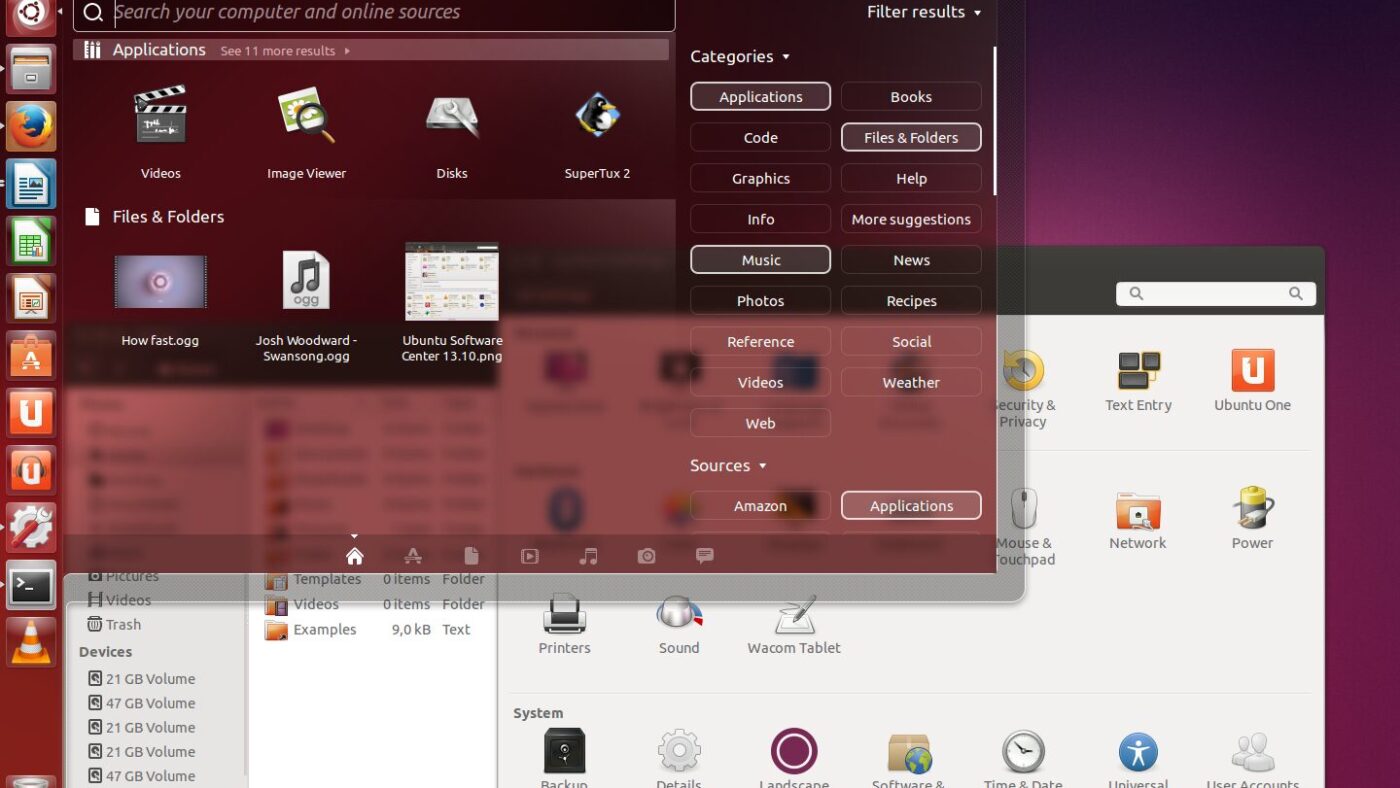Viewport: 1400px width, 788px height.
Task: Click the Dash search field
Action: click(x=374, y=13)
